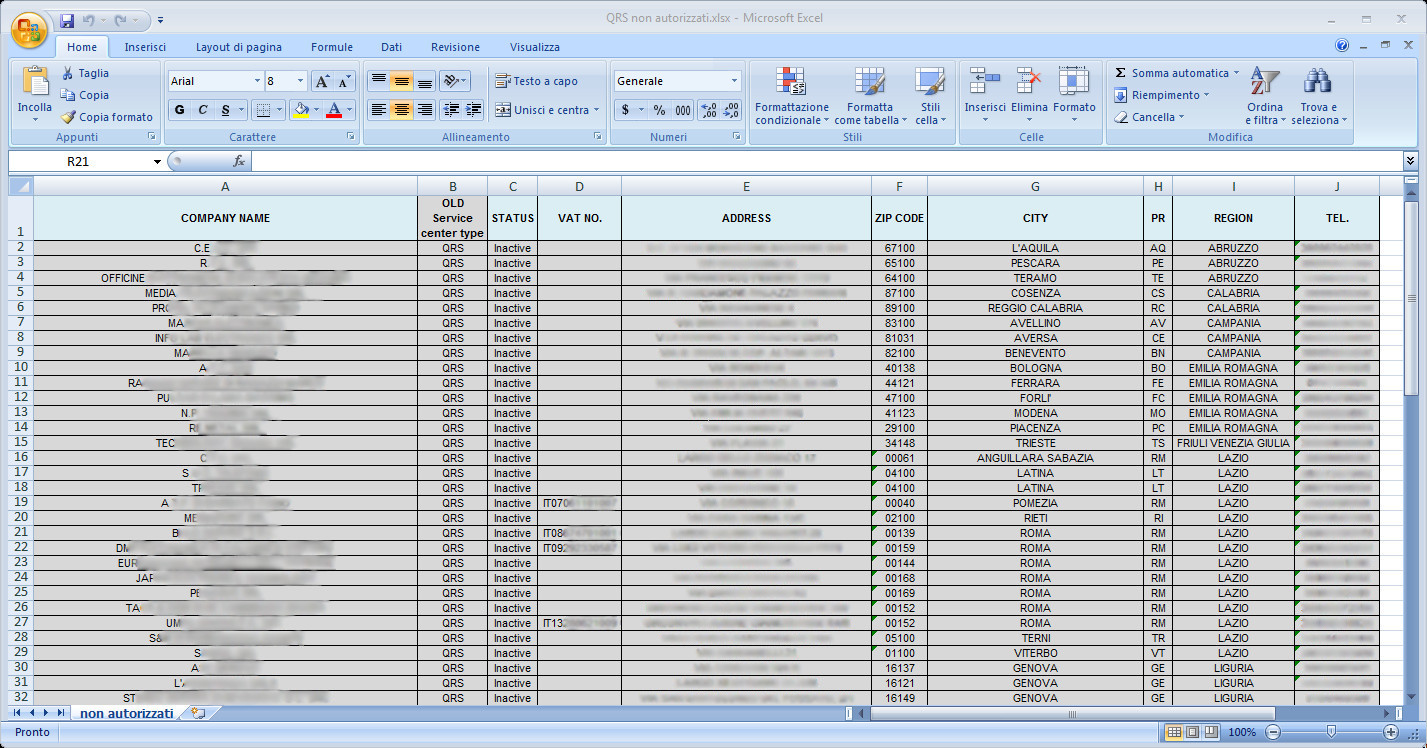Click increase decimal icon

pos(708,110)
